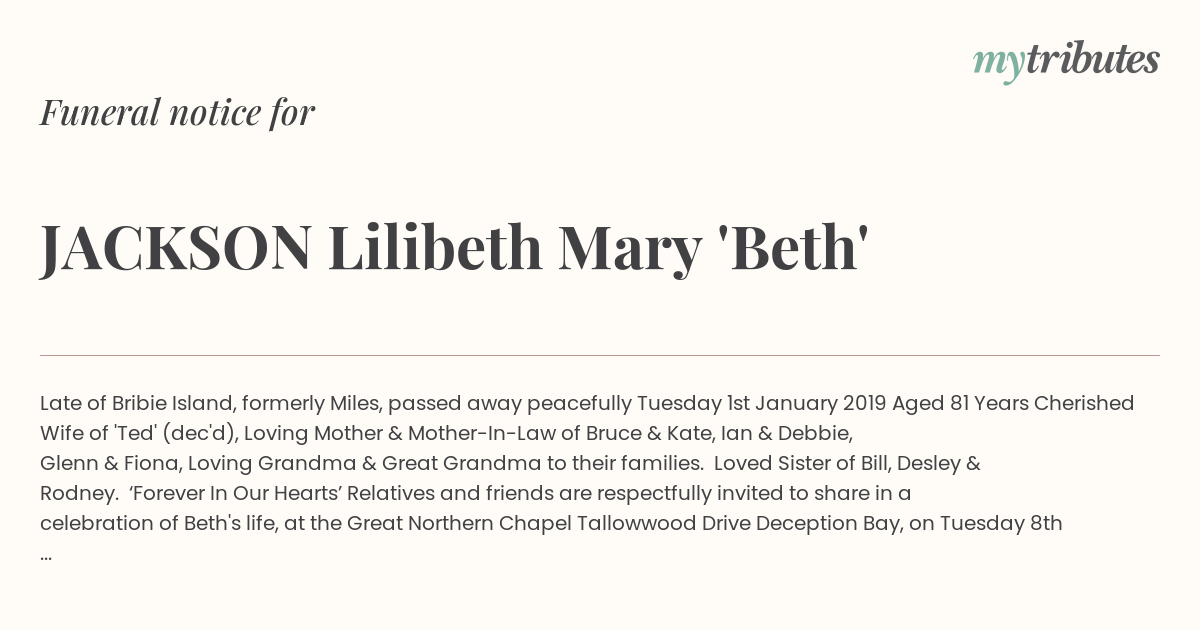
Task: Click the middle name Mary in the heading
Action: (x=629, y=248)
